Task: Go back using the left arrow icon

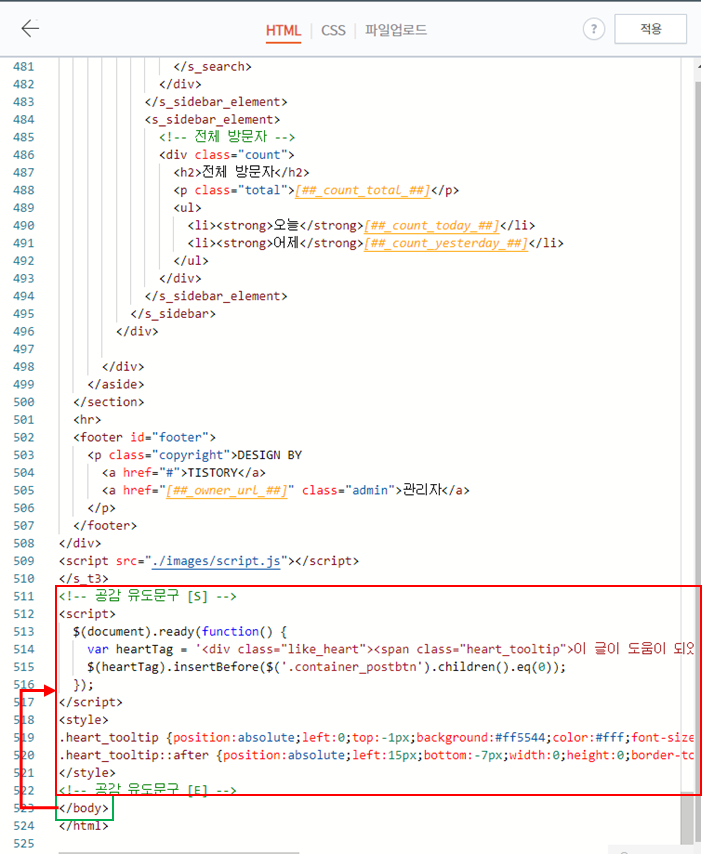Action: (x=30, y=28)
